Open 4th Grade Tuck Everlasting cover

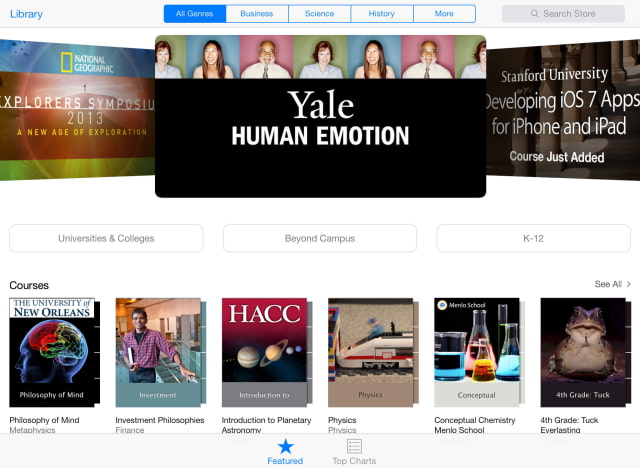585,353
